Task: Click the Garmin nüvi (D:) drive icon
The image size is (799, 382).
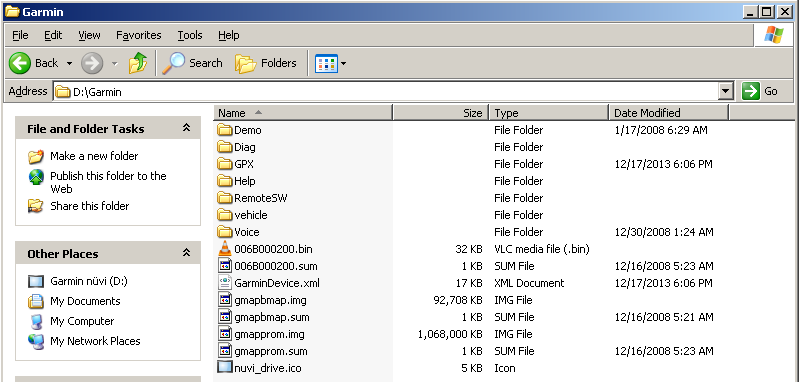Action: click(36, 281)
